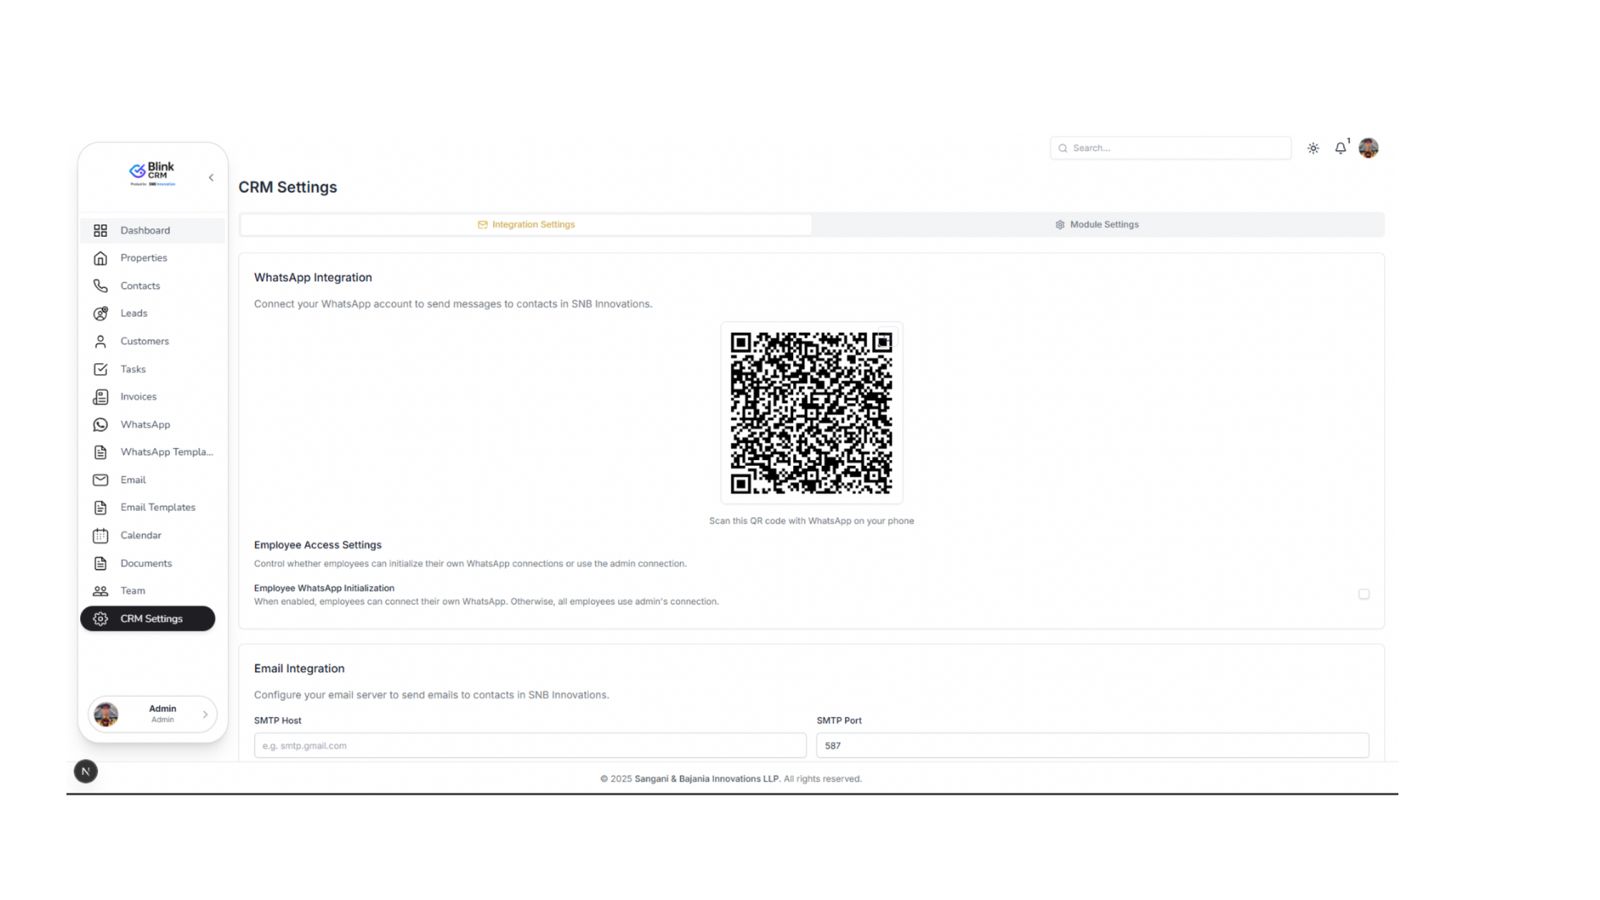Navigate to Customers page
Screen dimensions: 1600x900
tap(152, 342)
